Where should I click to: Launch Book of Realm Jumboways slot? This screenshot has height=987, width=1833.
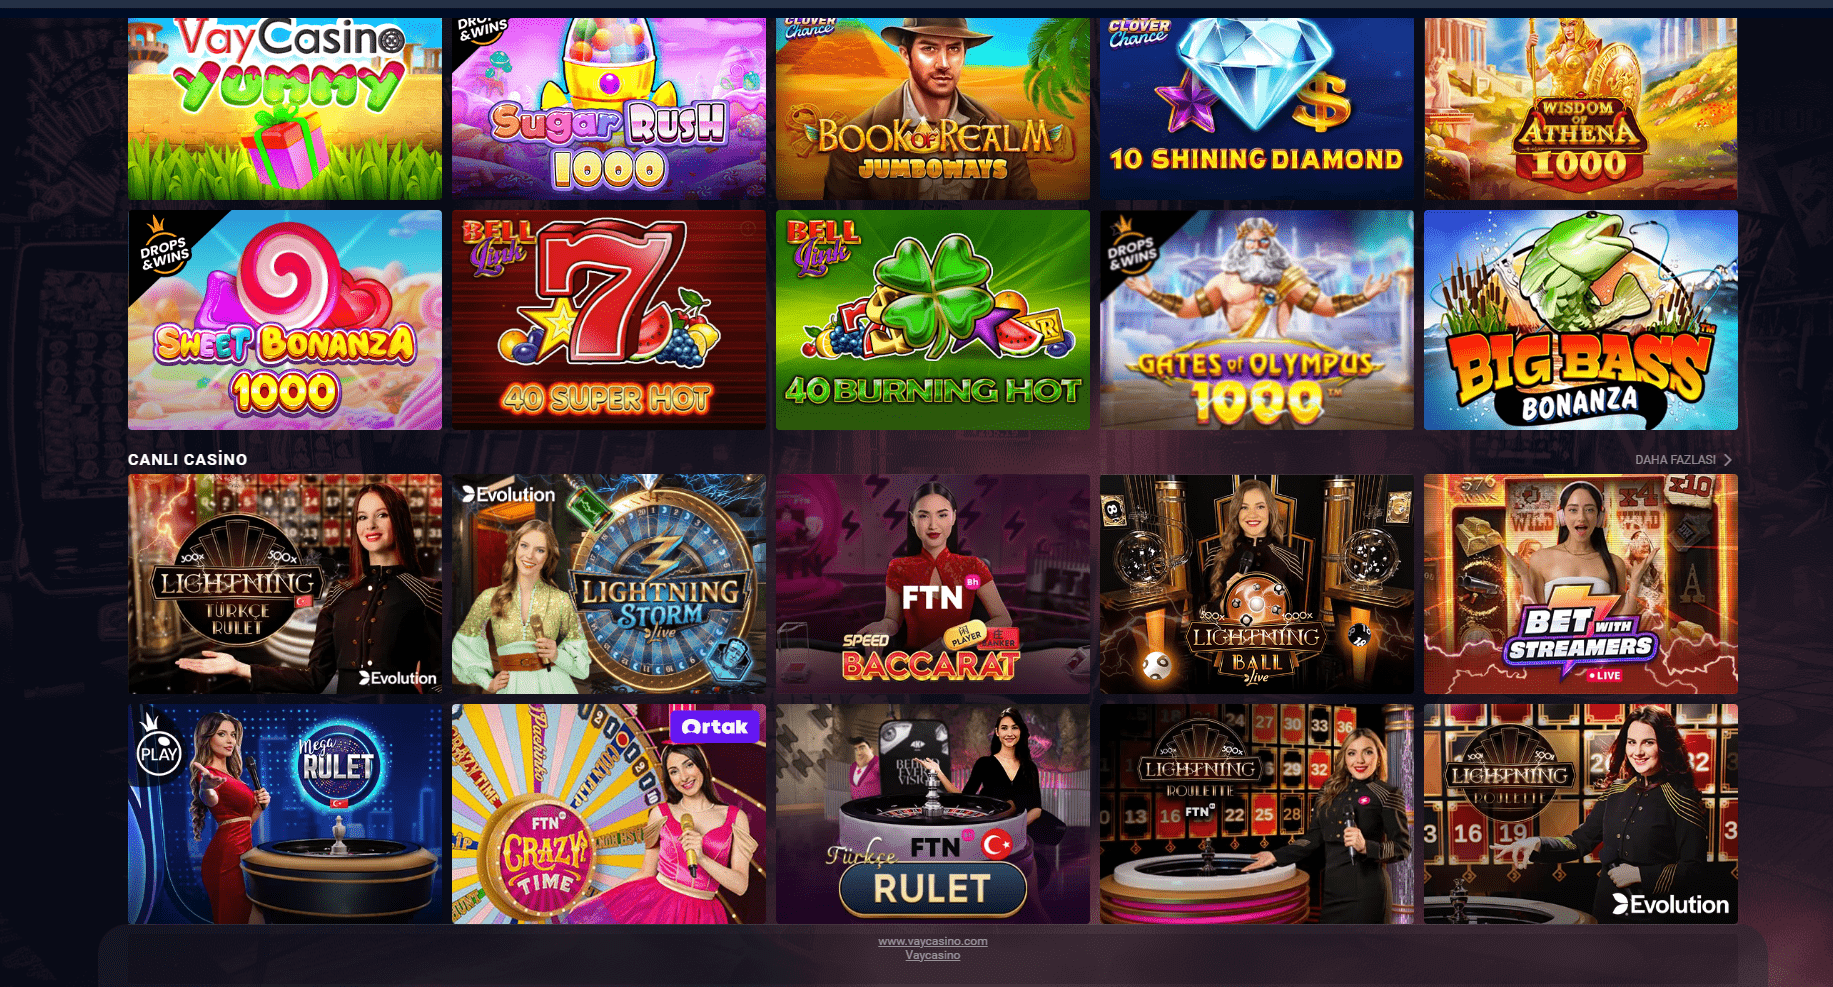point(932,108)
